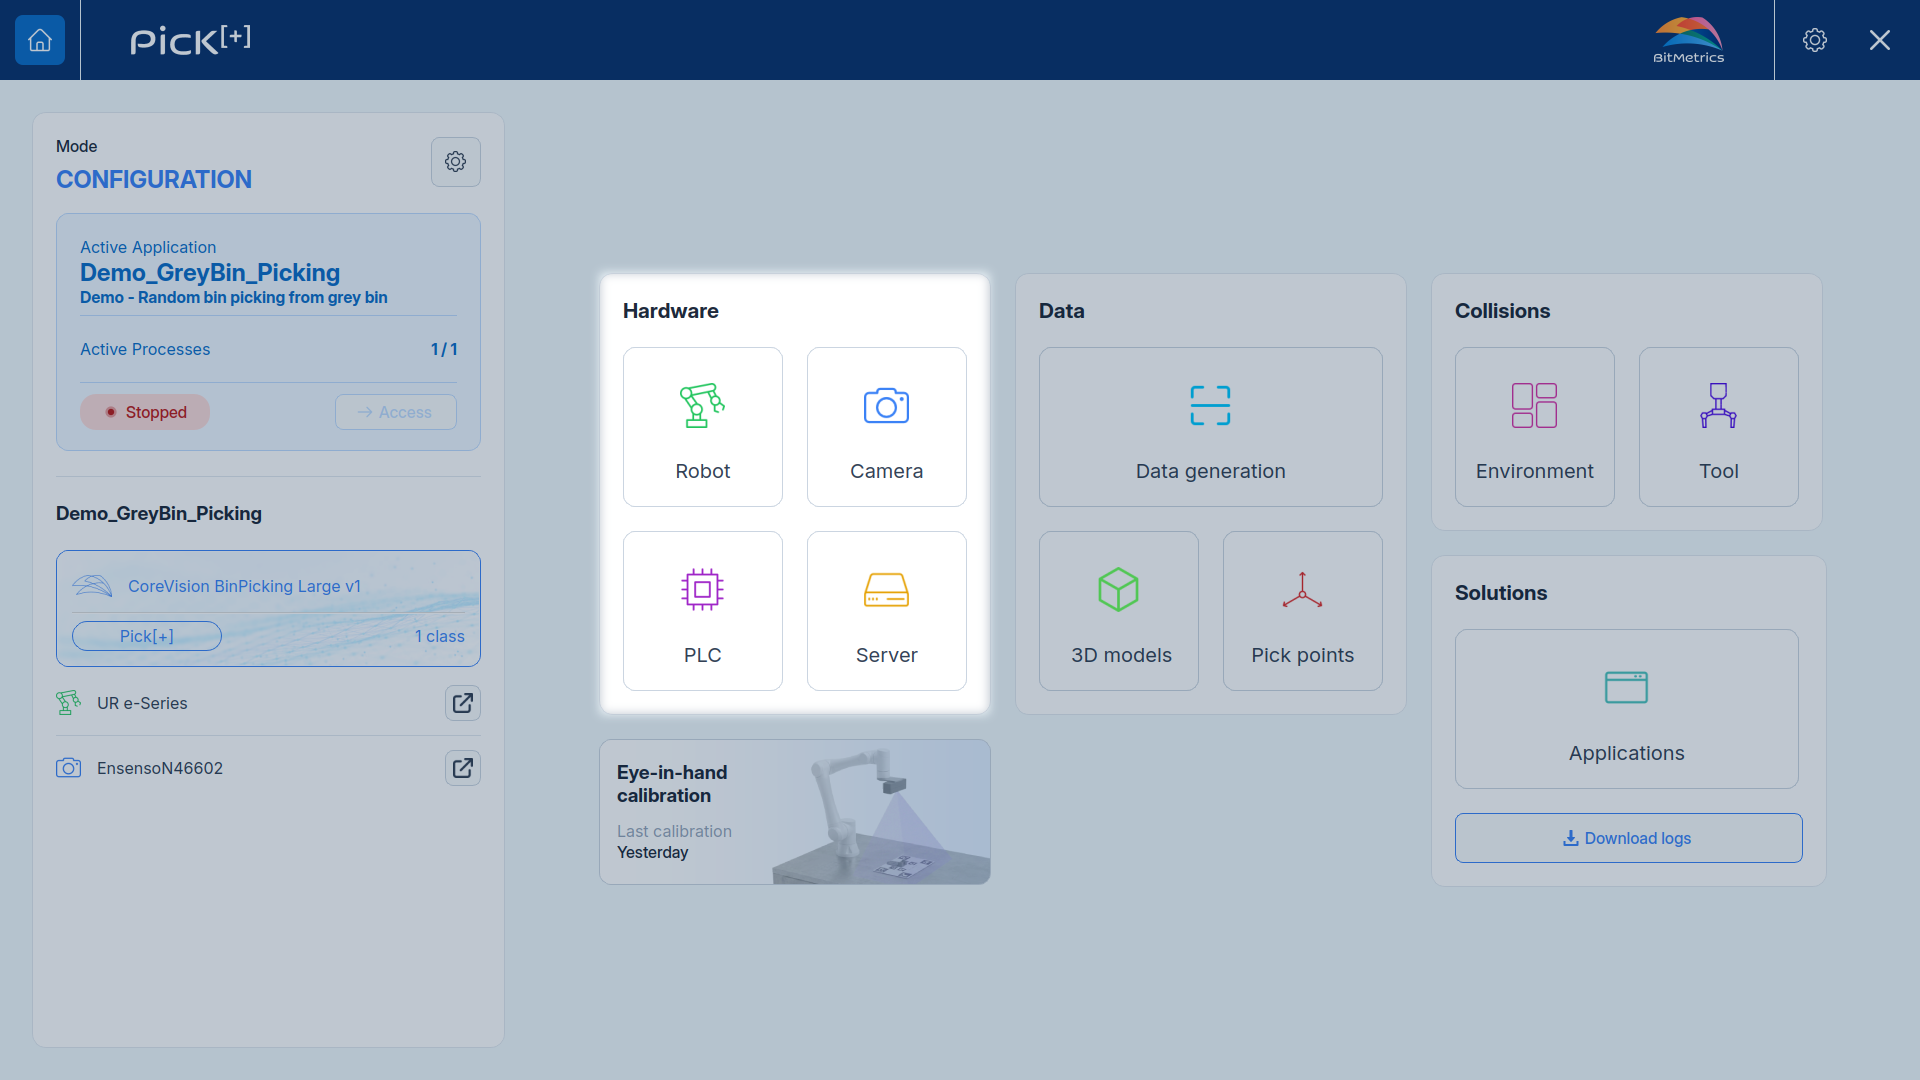Select the PLC hardware tile
Image resolution: width=1920 pixels, height=1080 pixels.
(702, 611)
